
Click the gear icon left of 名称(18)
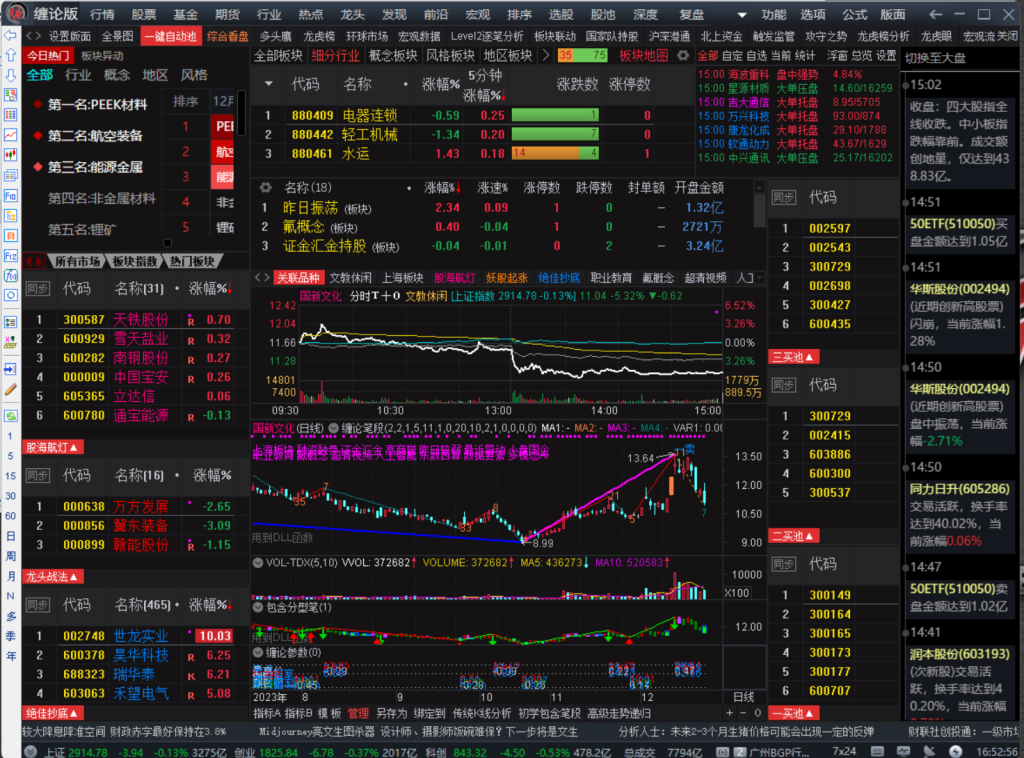tap(265, 187)
